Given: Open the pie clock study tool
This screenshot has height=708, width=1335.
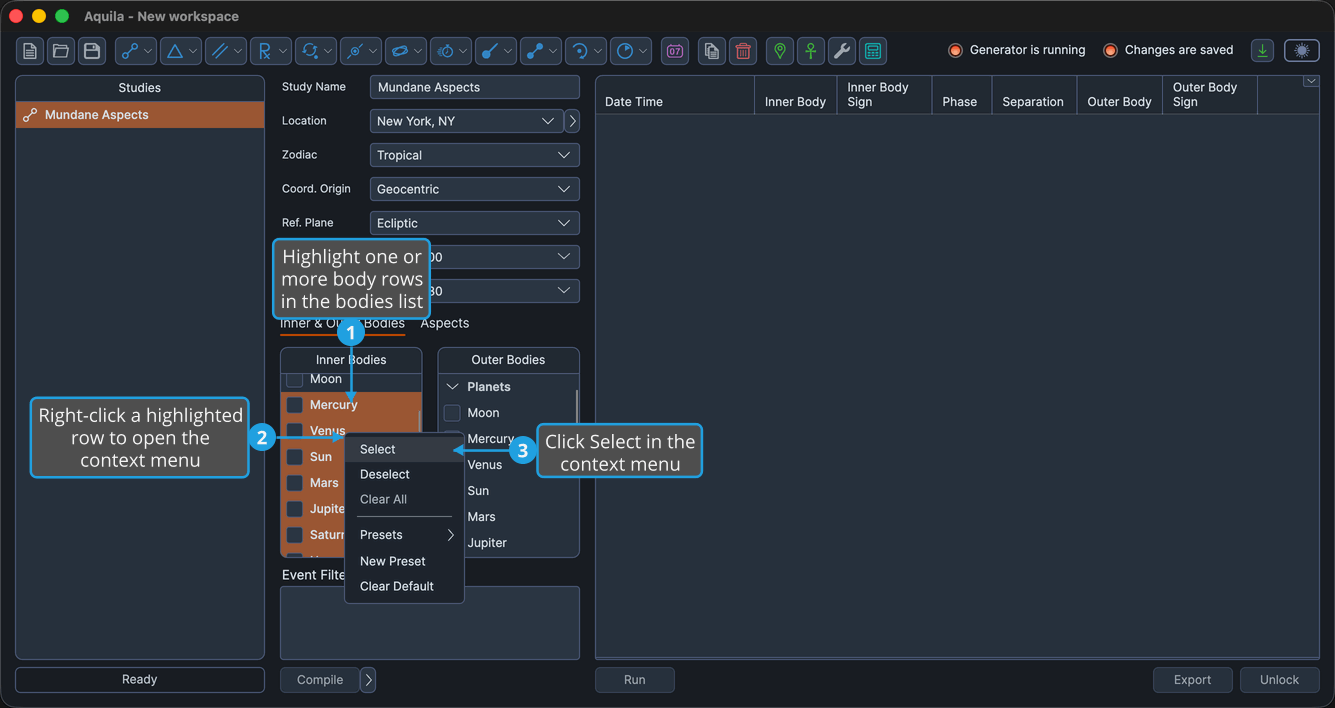Looking at the screenshot, I should coord(631,51).
